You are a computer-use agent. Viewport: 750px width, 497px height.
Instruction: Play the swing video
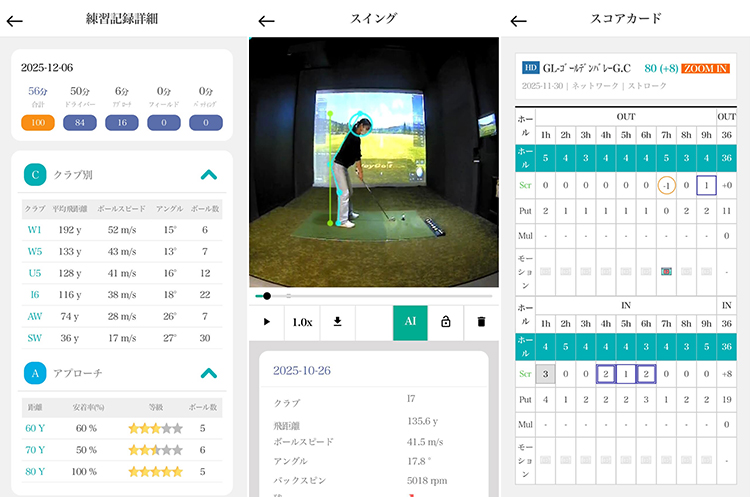pyautogui.click(x=266, y=322)
